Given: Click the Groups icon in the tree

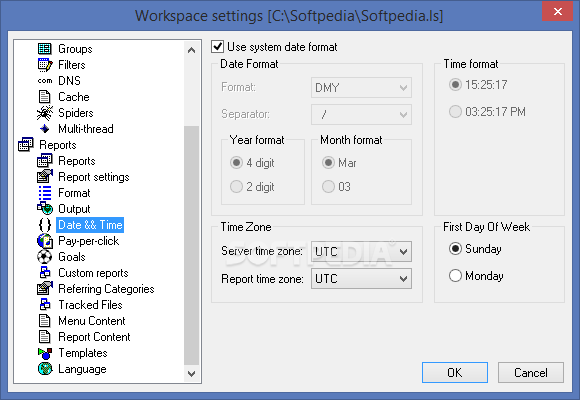Looking at the screenshot, I should point(45,48).
